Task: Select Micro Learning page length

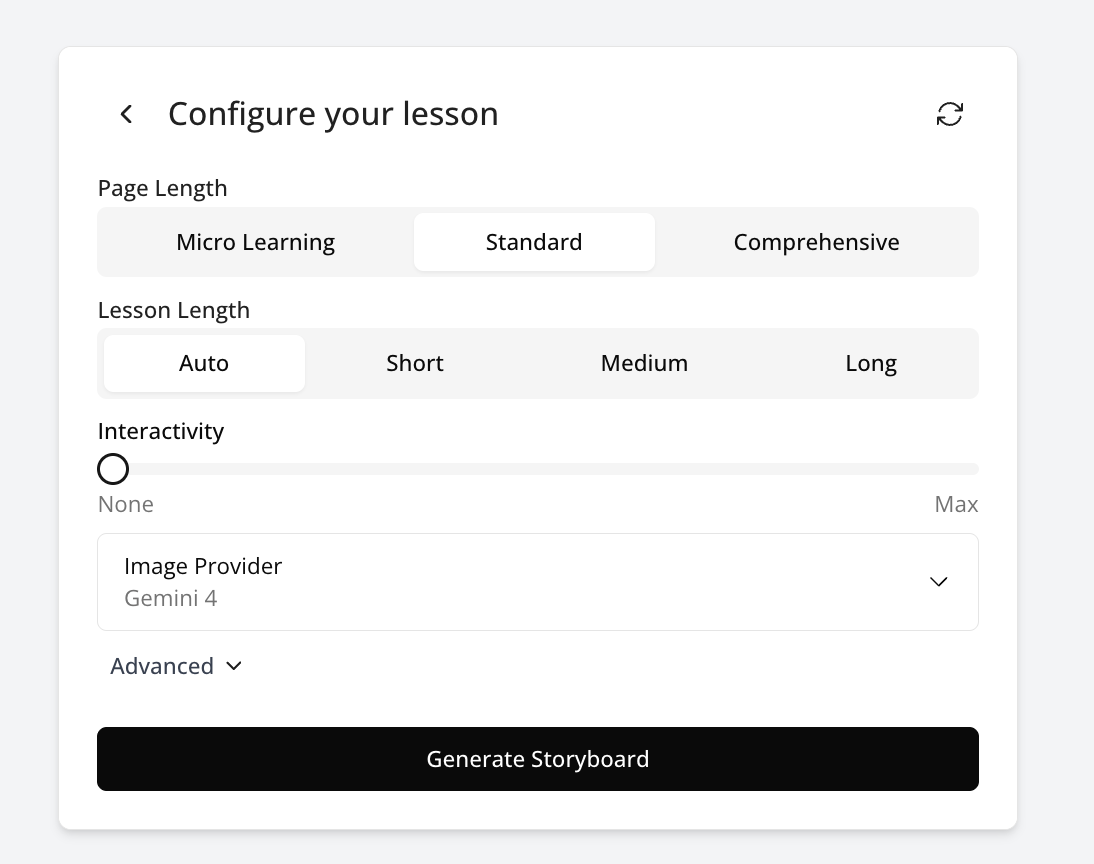Action: coord(255,242)
